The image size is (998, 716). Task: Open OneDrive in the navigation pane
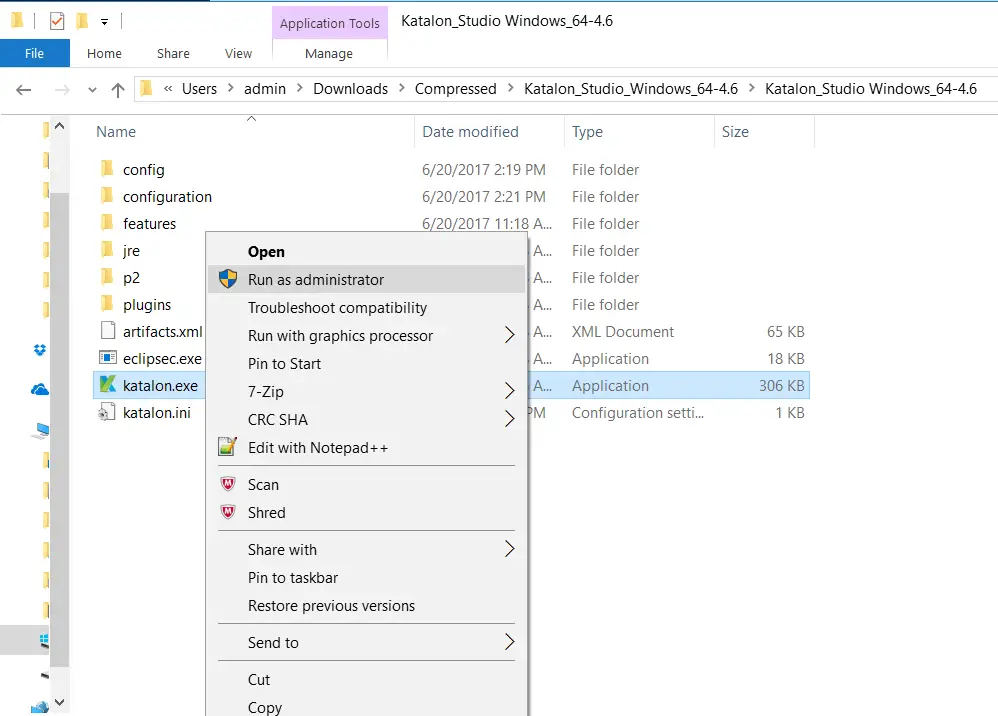39,389
